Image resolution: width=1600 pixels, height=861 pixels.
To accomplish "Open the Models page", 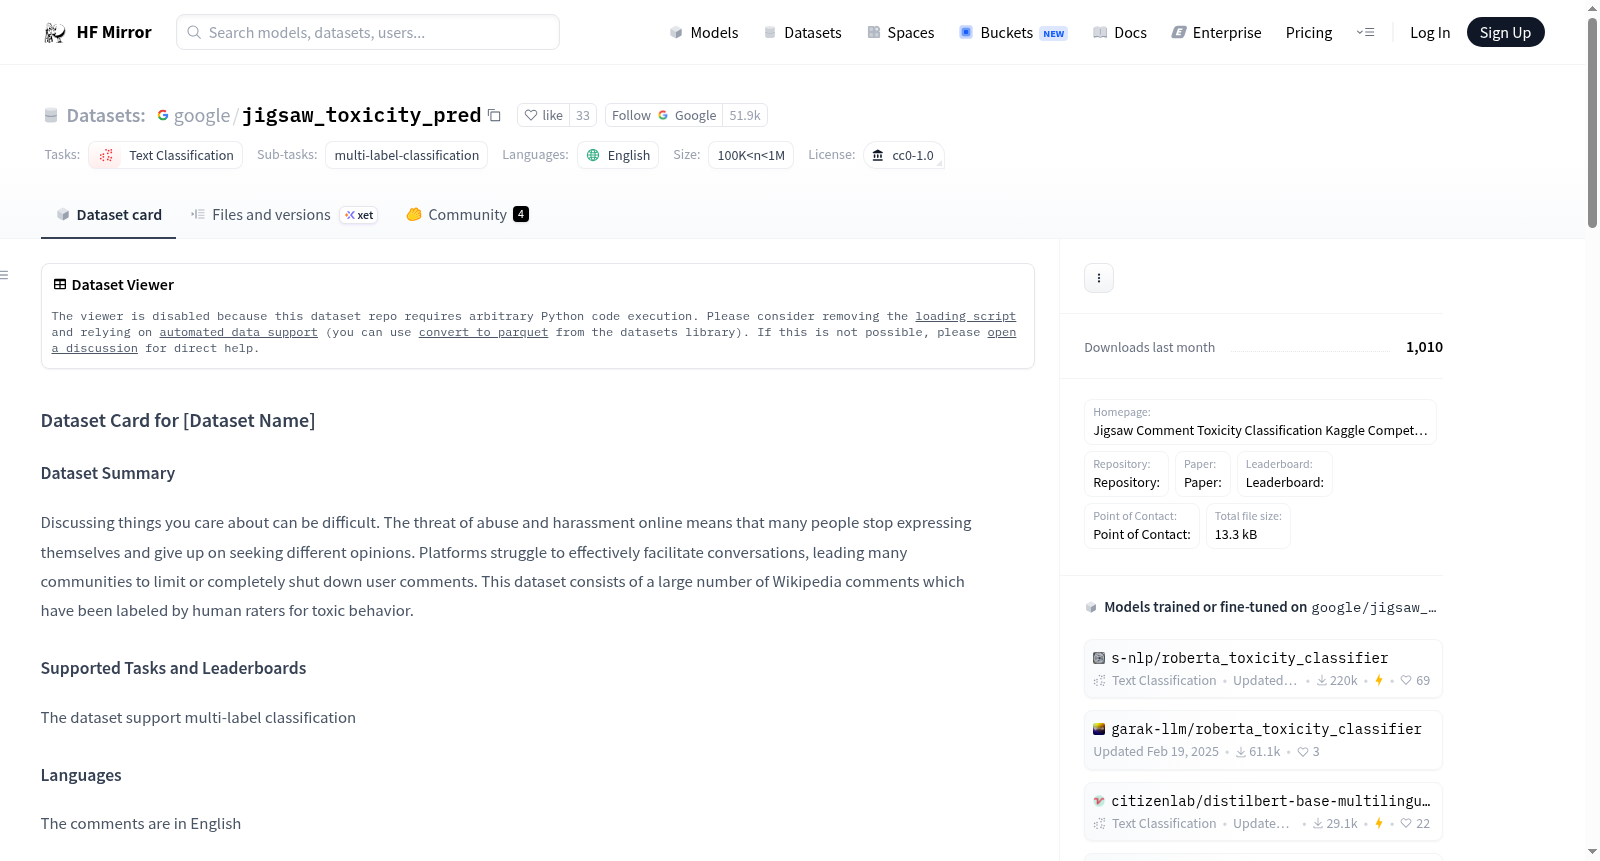I will pyautogui.click(x=704, y=32).
